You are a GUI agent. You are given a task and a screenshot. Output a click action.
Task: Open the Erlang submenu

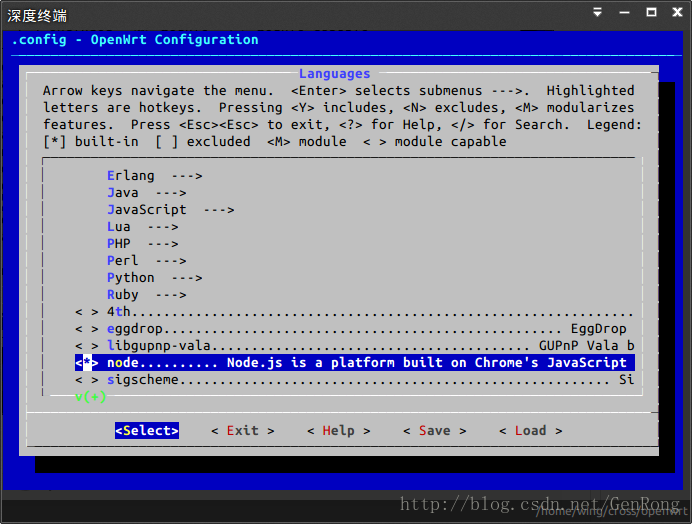[154, 176]
